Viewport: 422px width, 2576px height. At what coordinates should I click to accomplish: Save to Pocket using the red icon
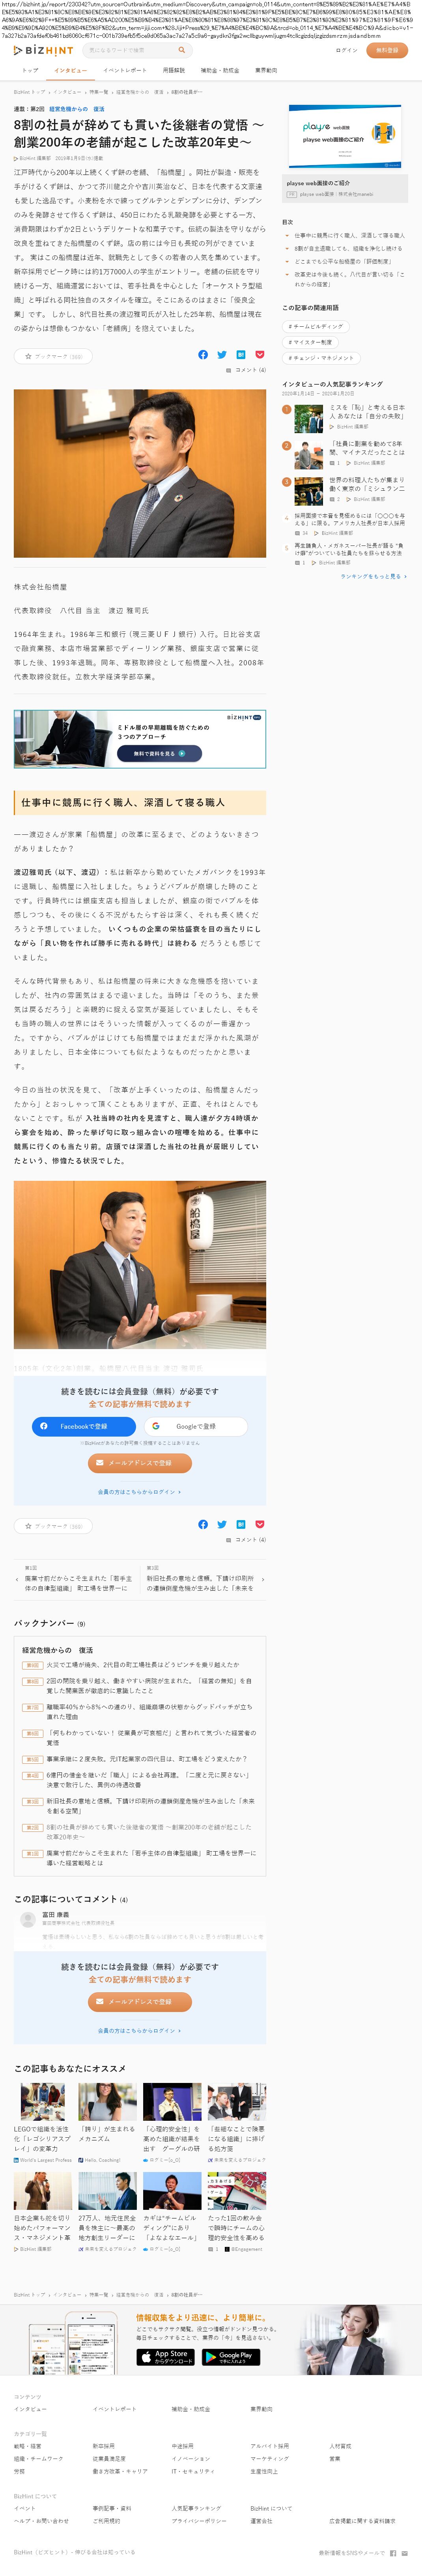(259, 354)
